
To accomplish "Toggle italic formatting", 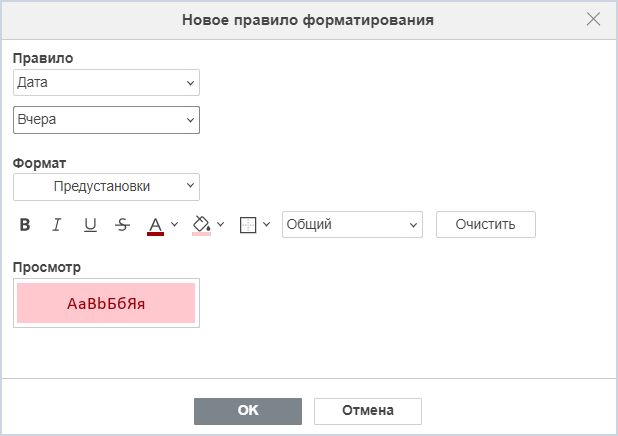I will [57, 225].
